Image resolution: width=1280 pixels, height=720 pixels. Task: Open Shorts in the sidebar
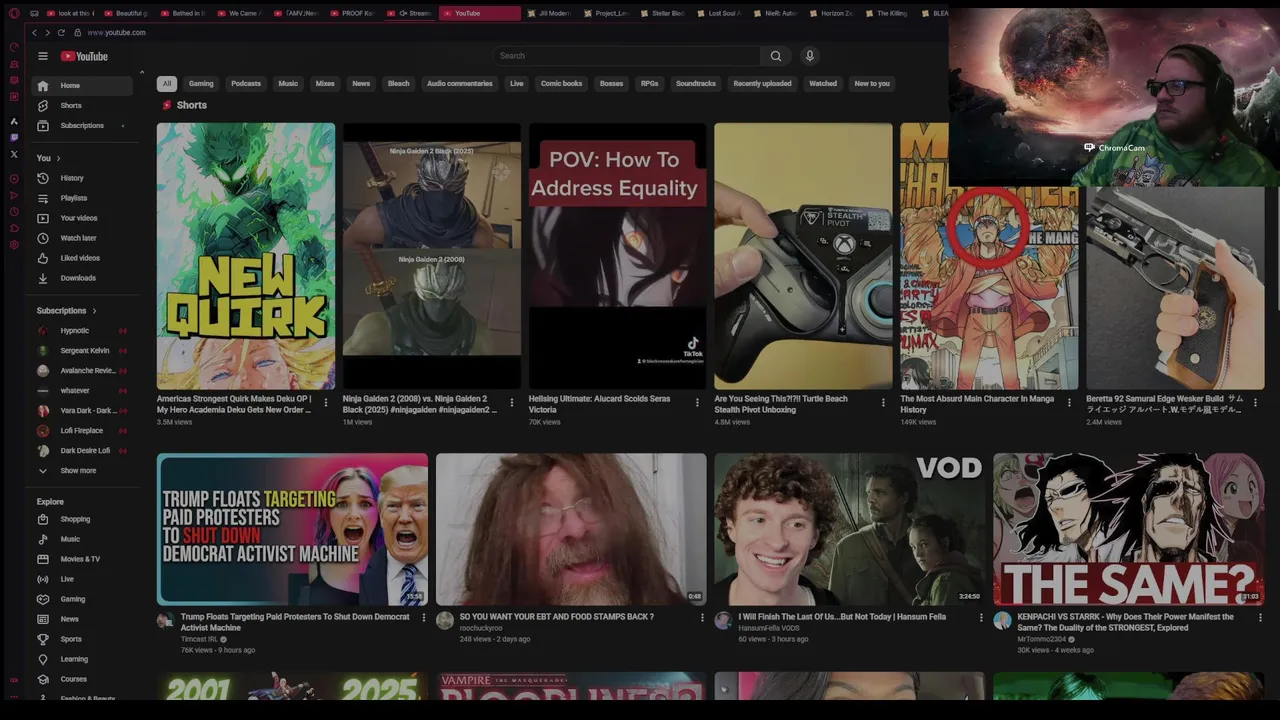click(x=82, y=106)
